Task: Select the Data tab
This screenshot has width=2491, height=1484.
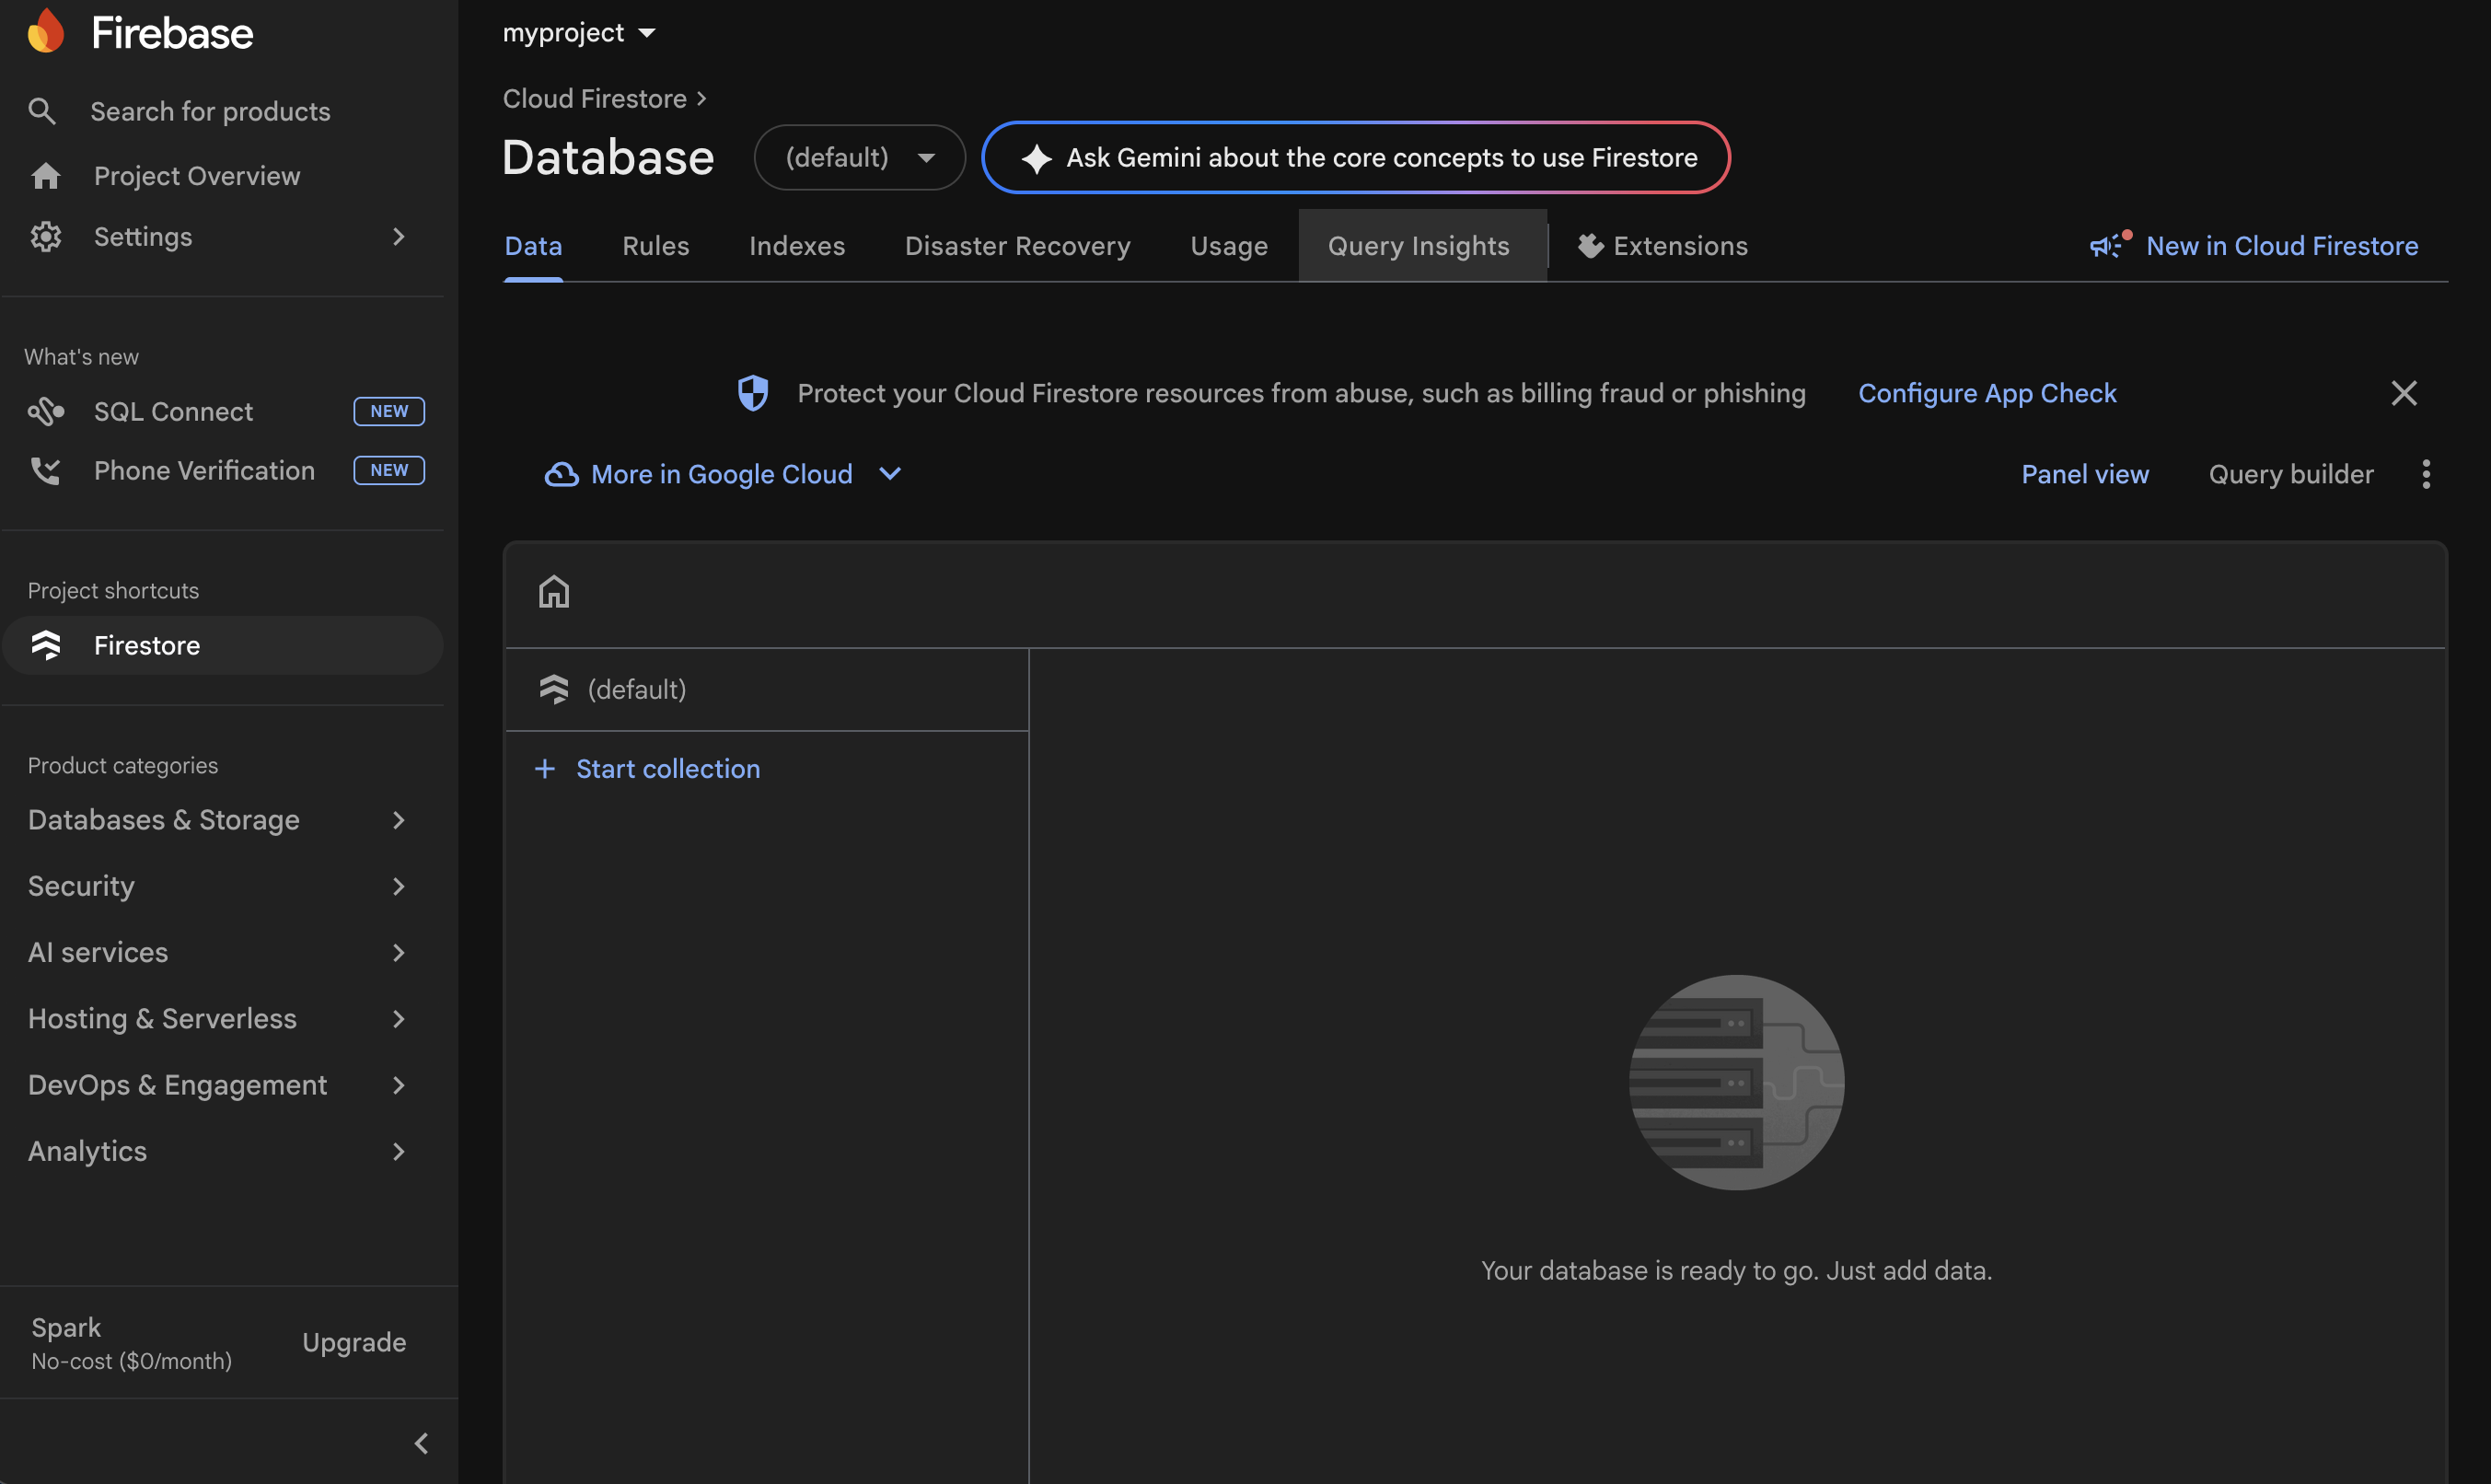Action: [x=533, y=246]
